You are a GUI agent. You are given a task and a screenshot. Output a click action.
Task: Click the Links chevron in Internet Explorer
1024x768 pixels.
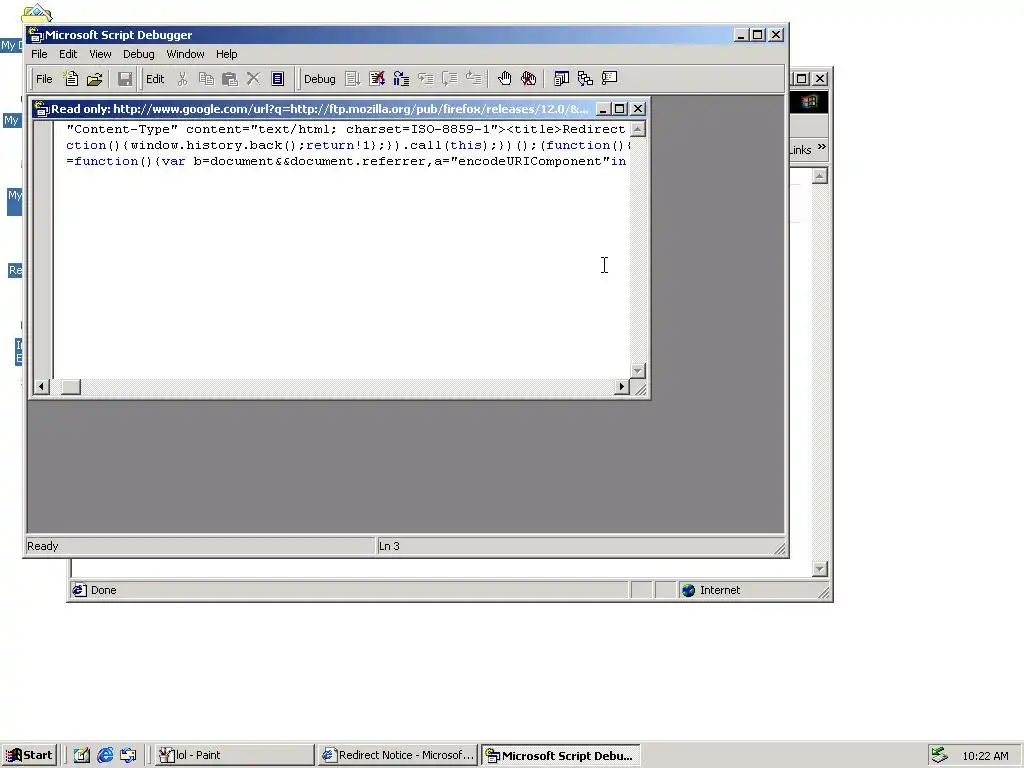822,148
